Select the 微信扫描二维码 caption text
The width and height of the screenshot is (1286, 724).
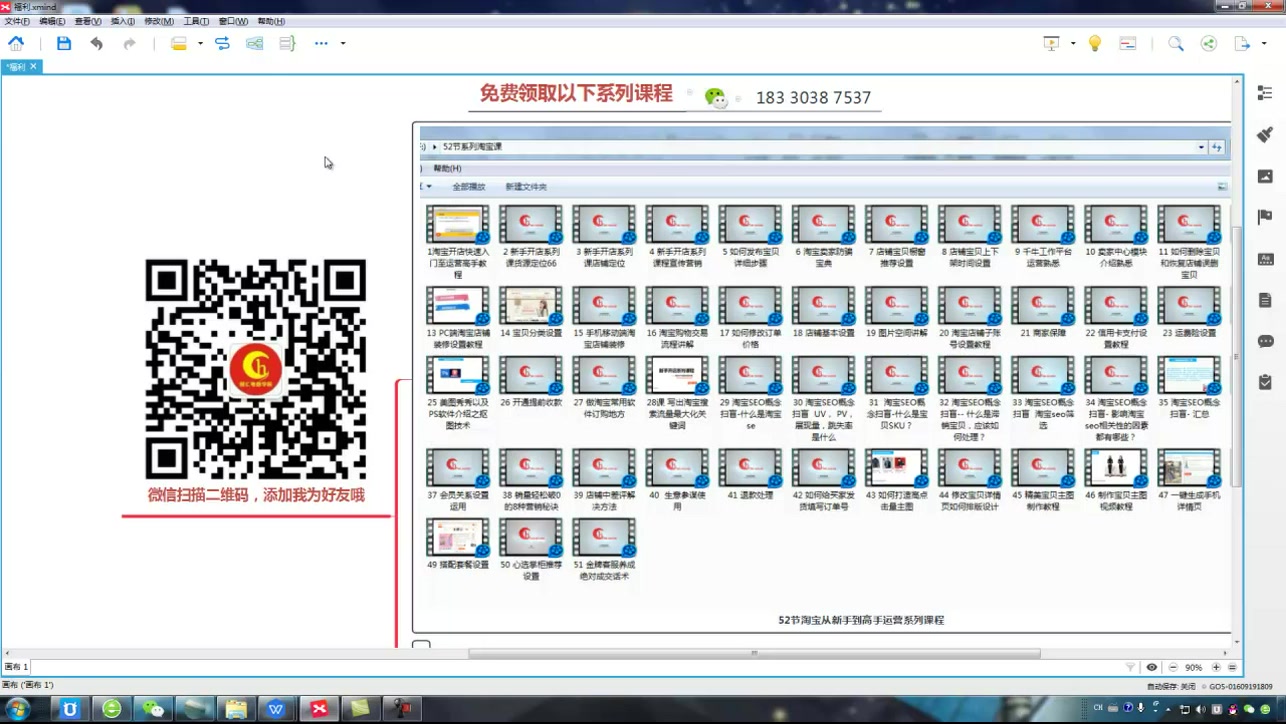point(256,495)
